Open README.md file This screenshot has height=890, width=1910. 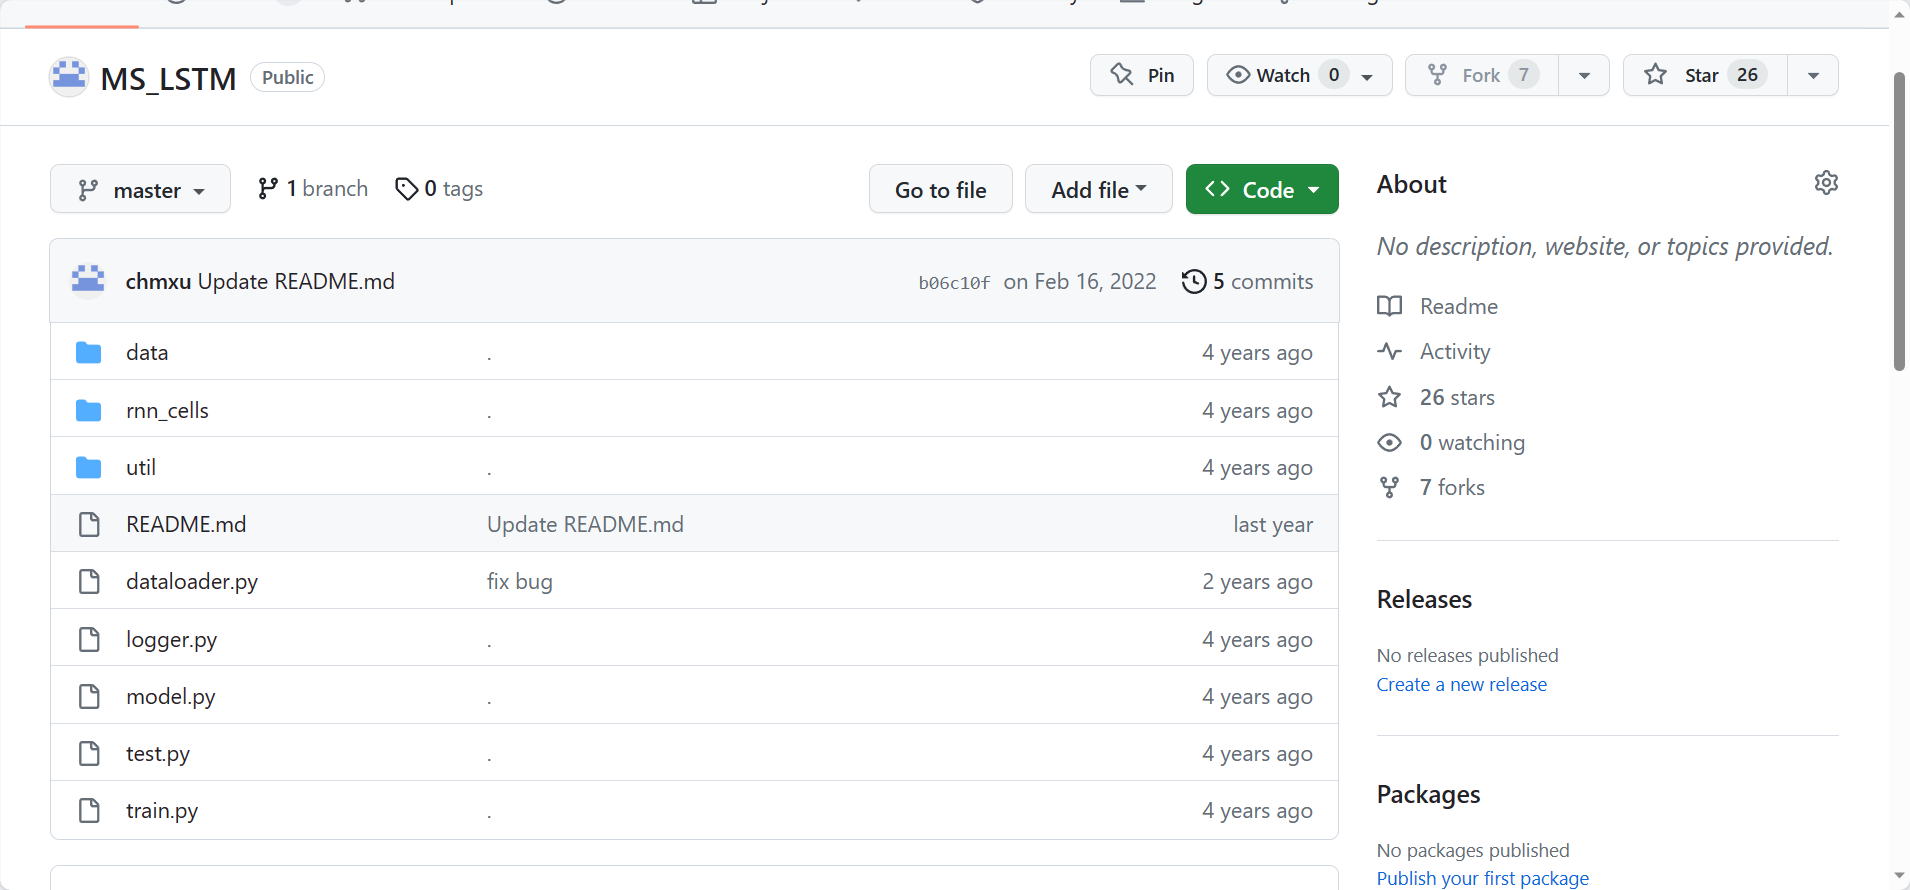click(186, 525)
